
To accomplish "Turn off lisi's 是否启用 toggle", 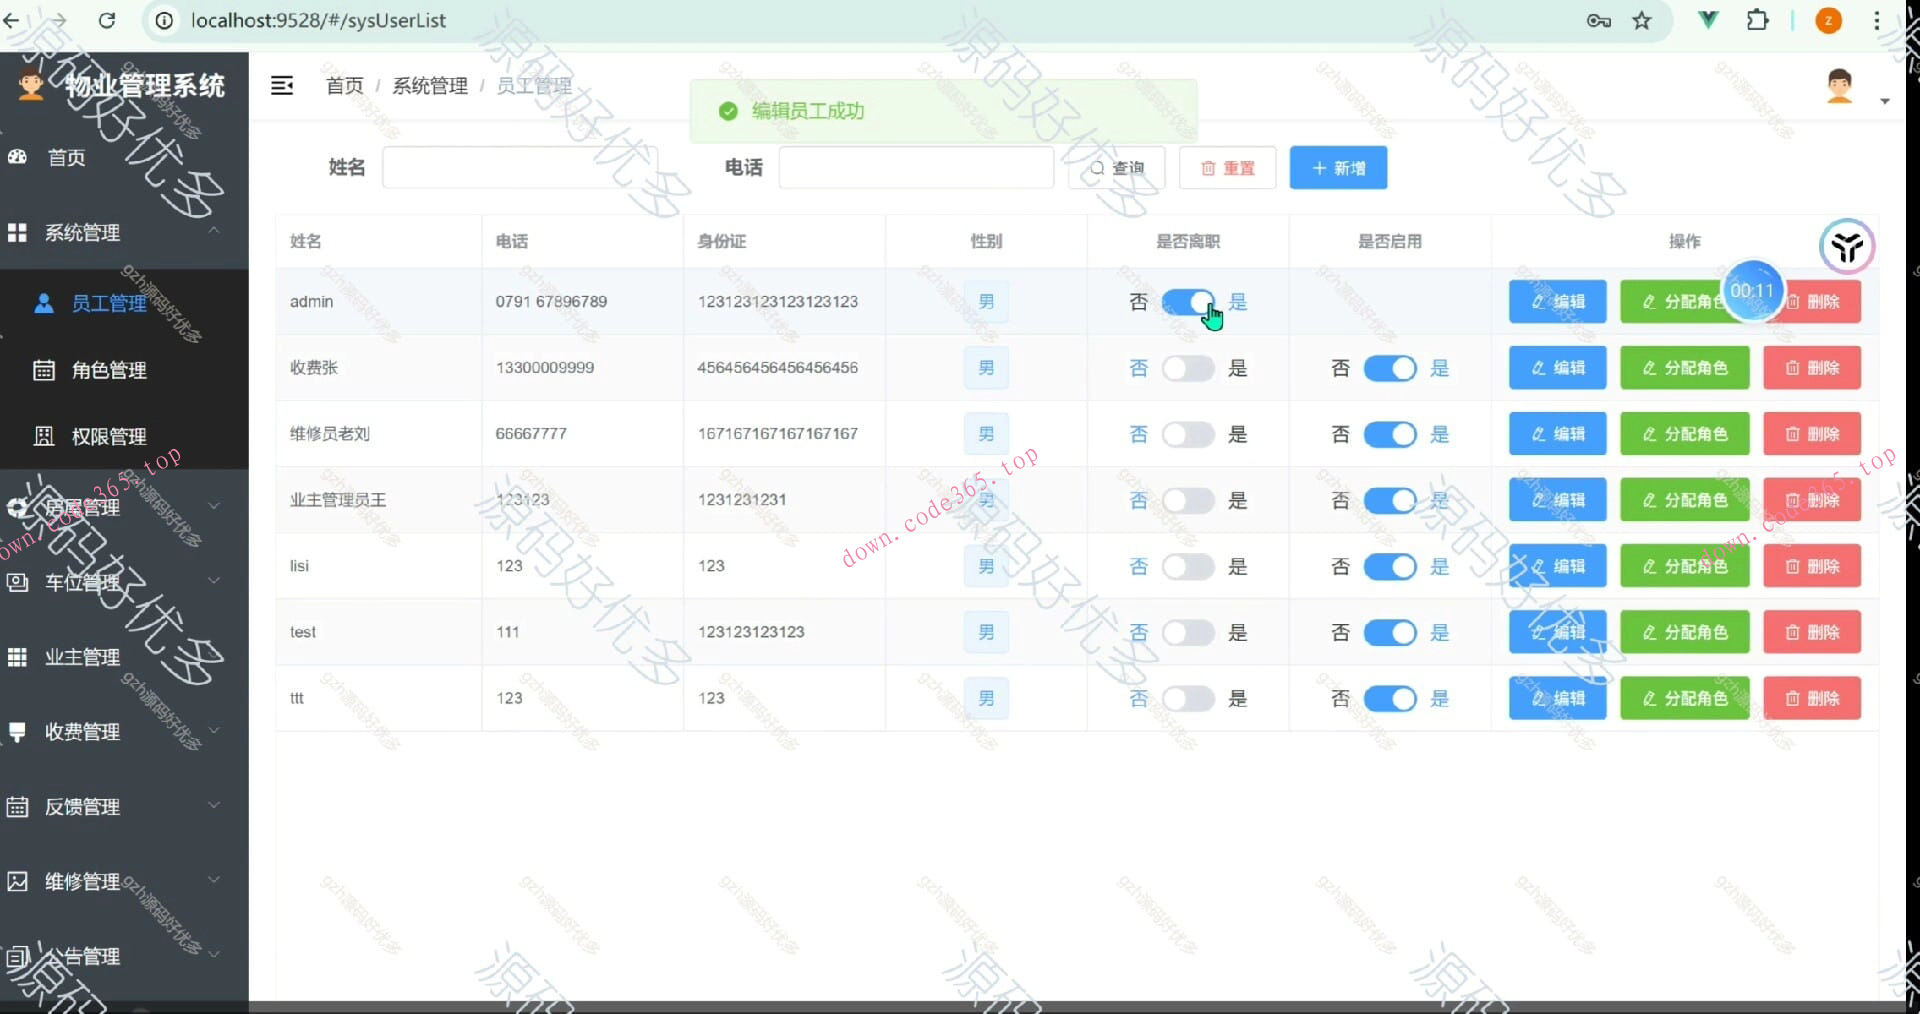I will coord(1390,566).
